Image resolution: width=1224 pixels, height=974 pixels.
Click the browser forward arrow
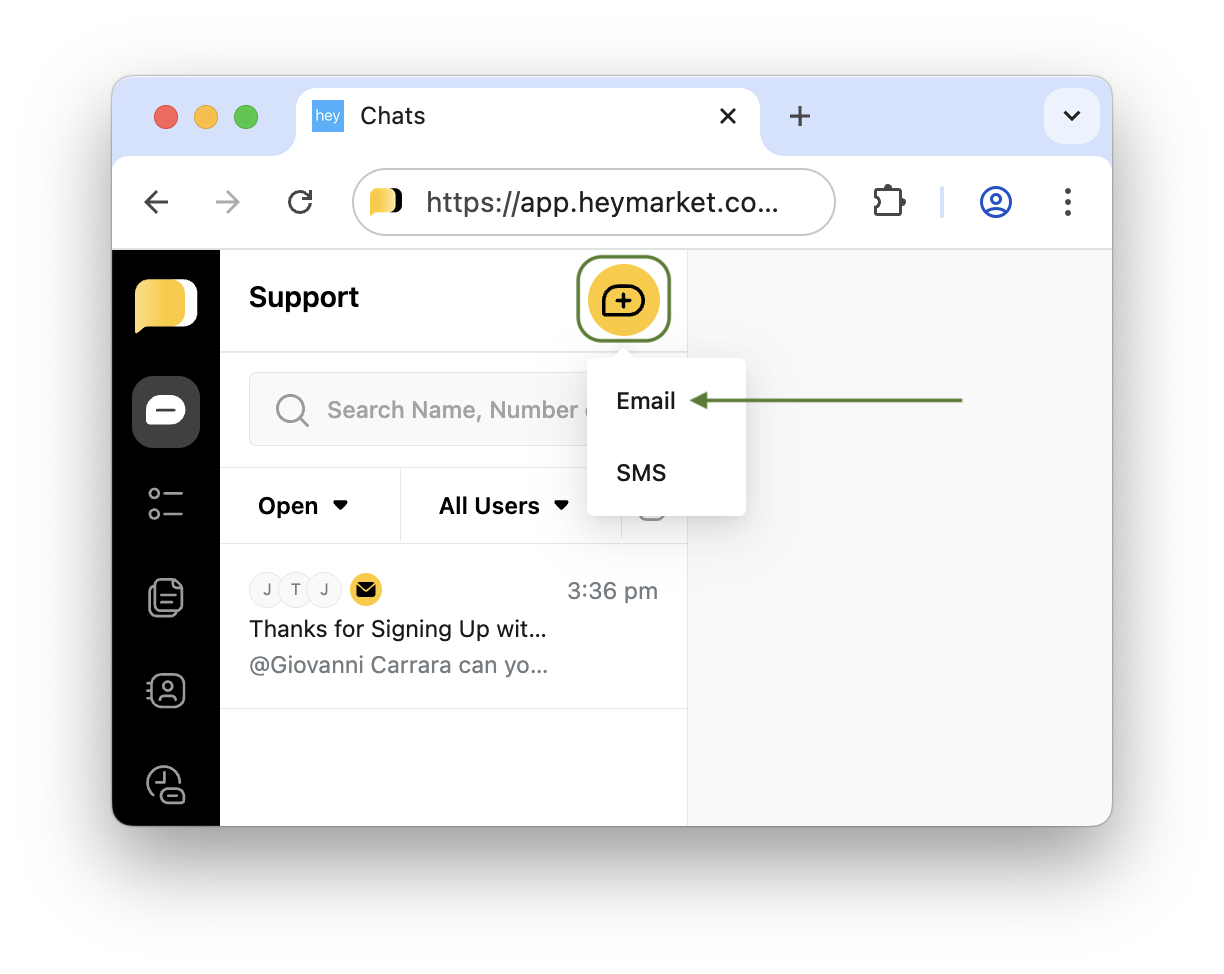pos(228,203)
